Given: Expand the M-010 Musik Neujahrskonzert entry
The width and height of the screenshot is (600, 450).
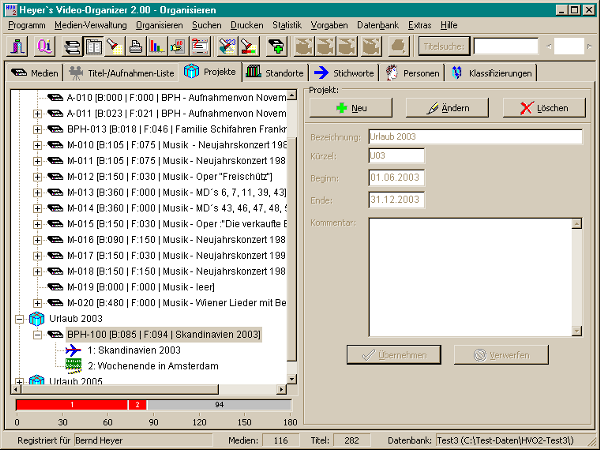Looking at the screenshot, I should pyautogui.click(x=38, y=145).
